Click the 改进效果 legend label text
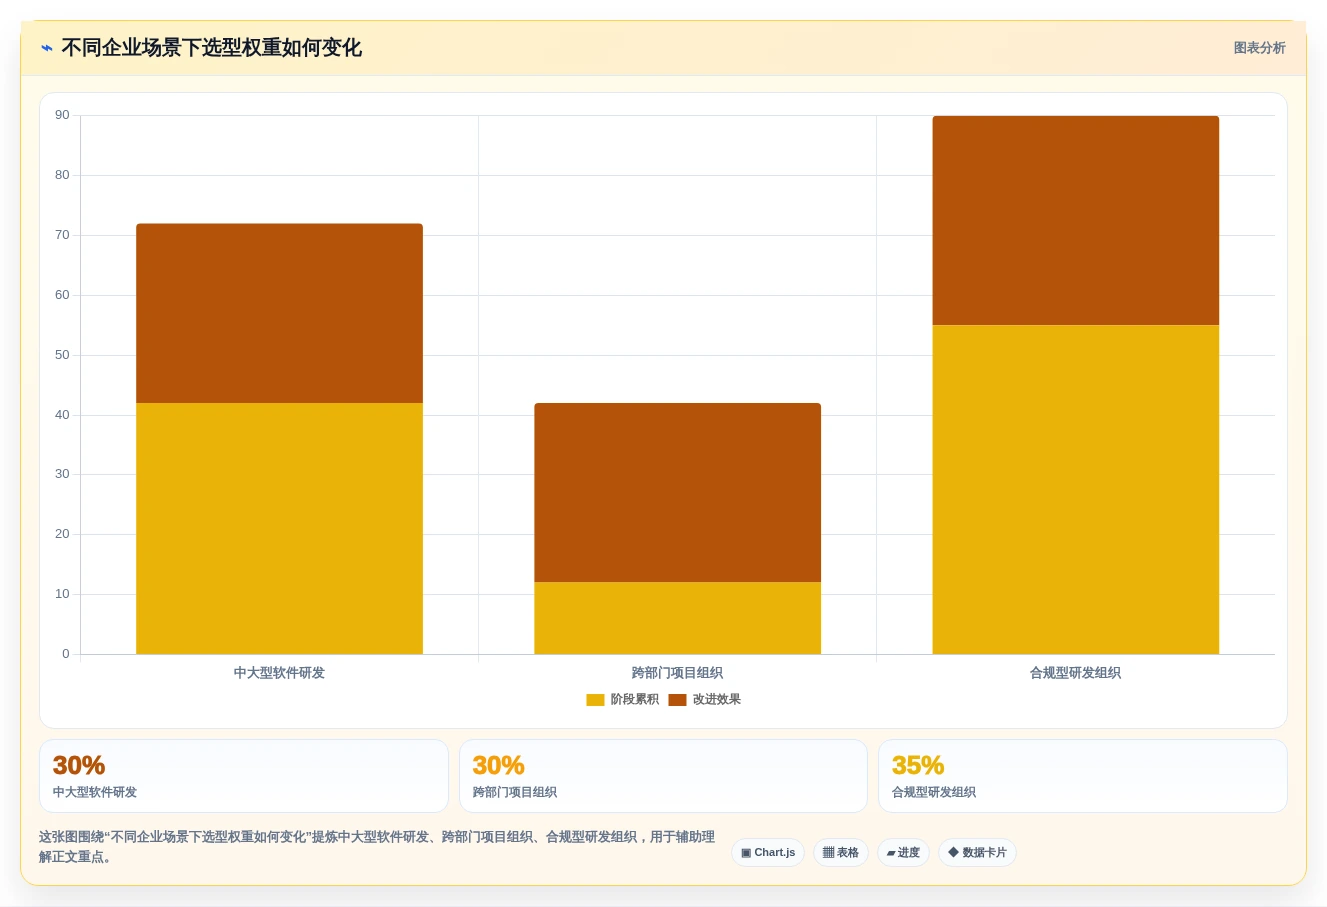This screenshot has height=907, width=1327. click(x=717, y=700)
